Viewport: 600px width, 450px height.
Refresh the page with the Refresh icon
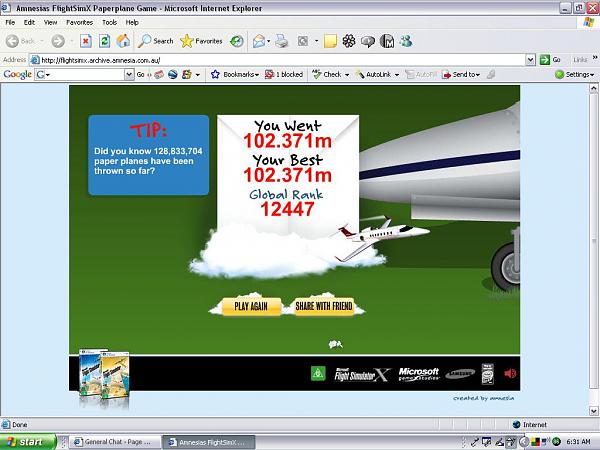104,41
